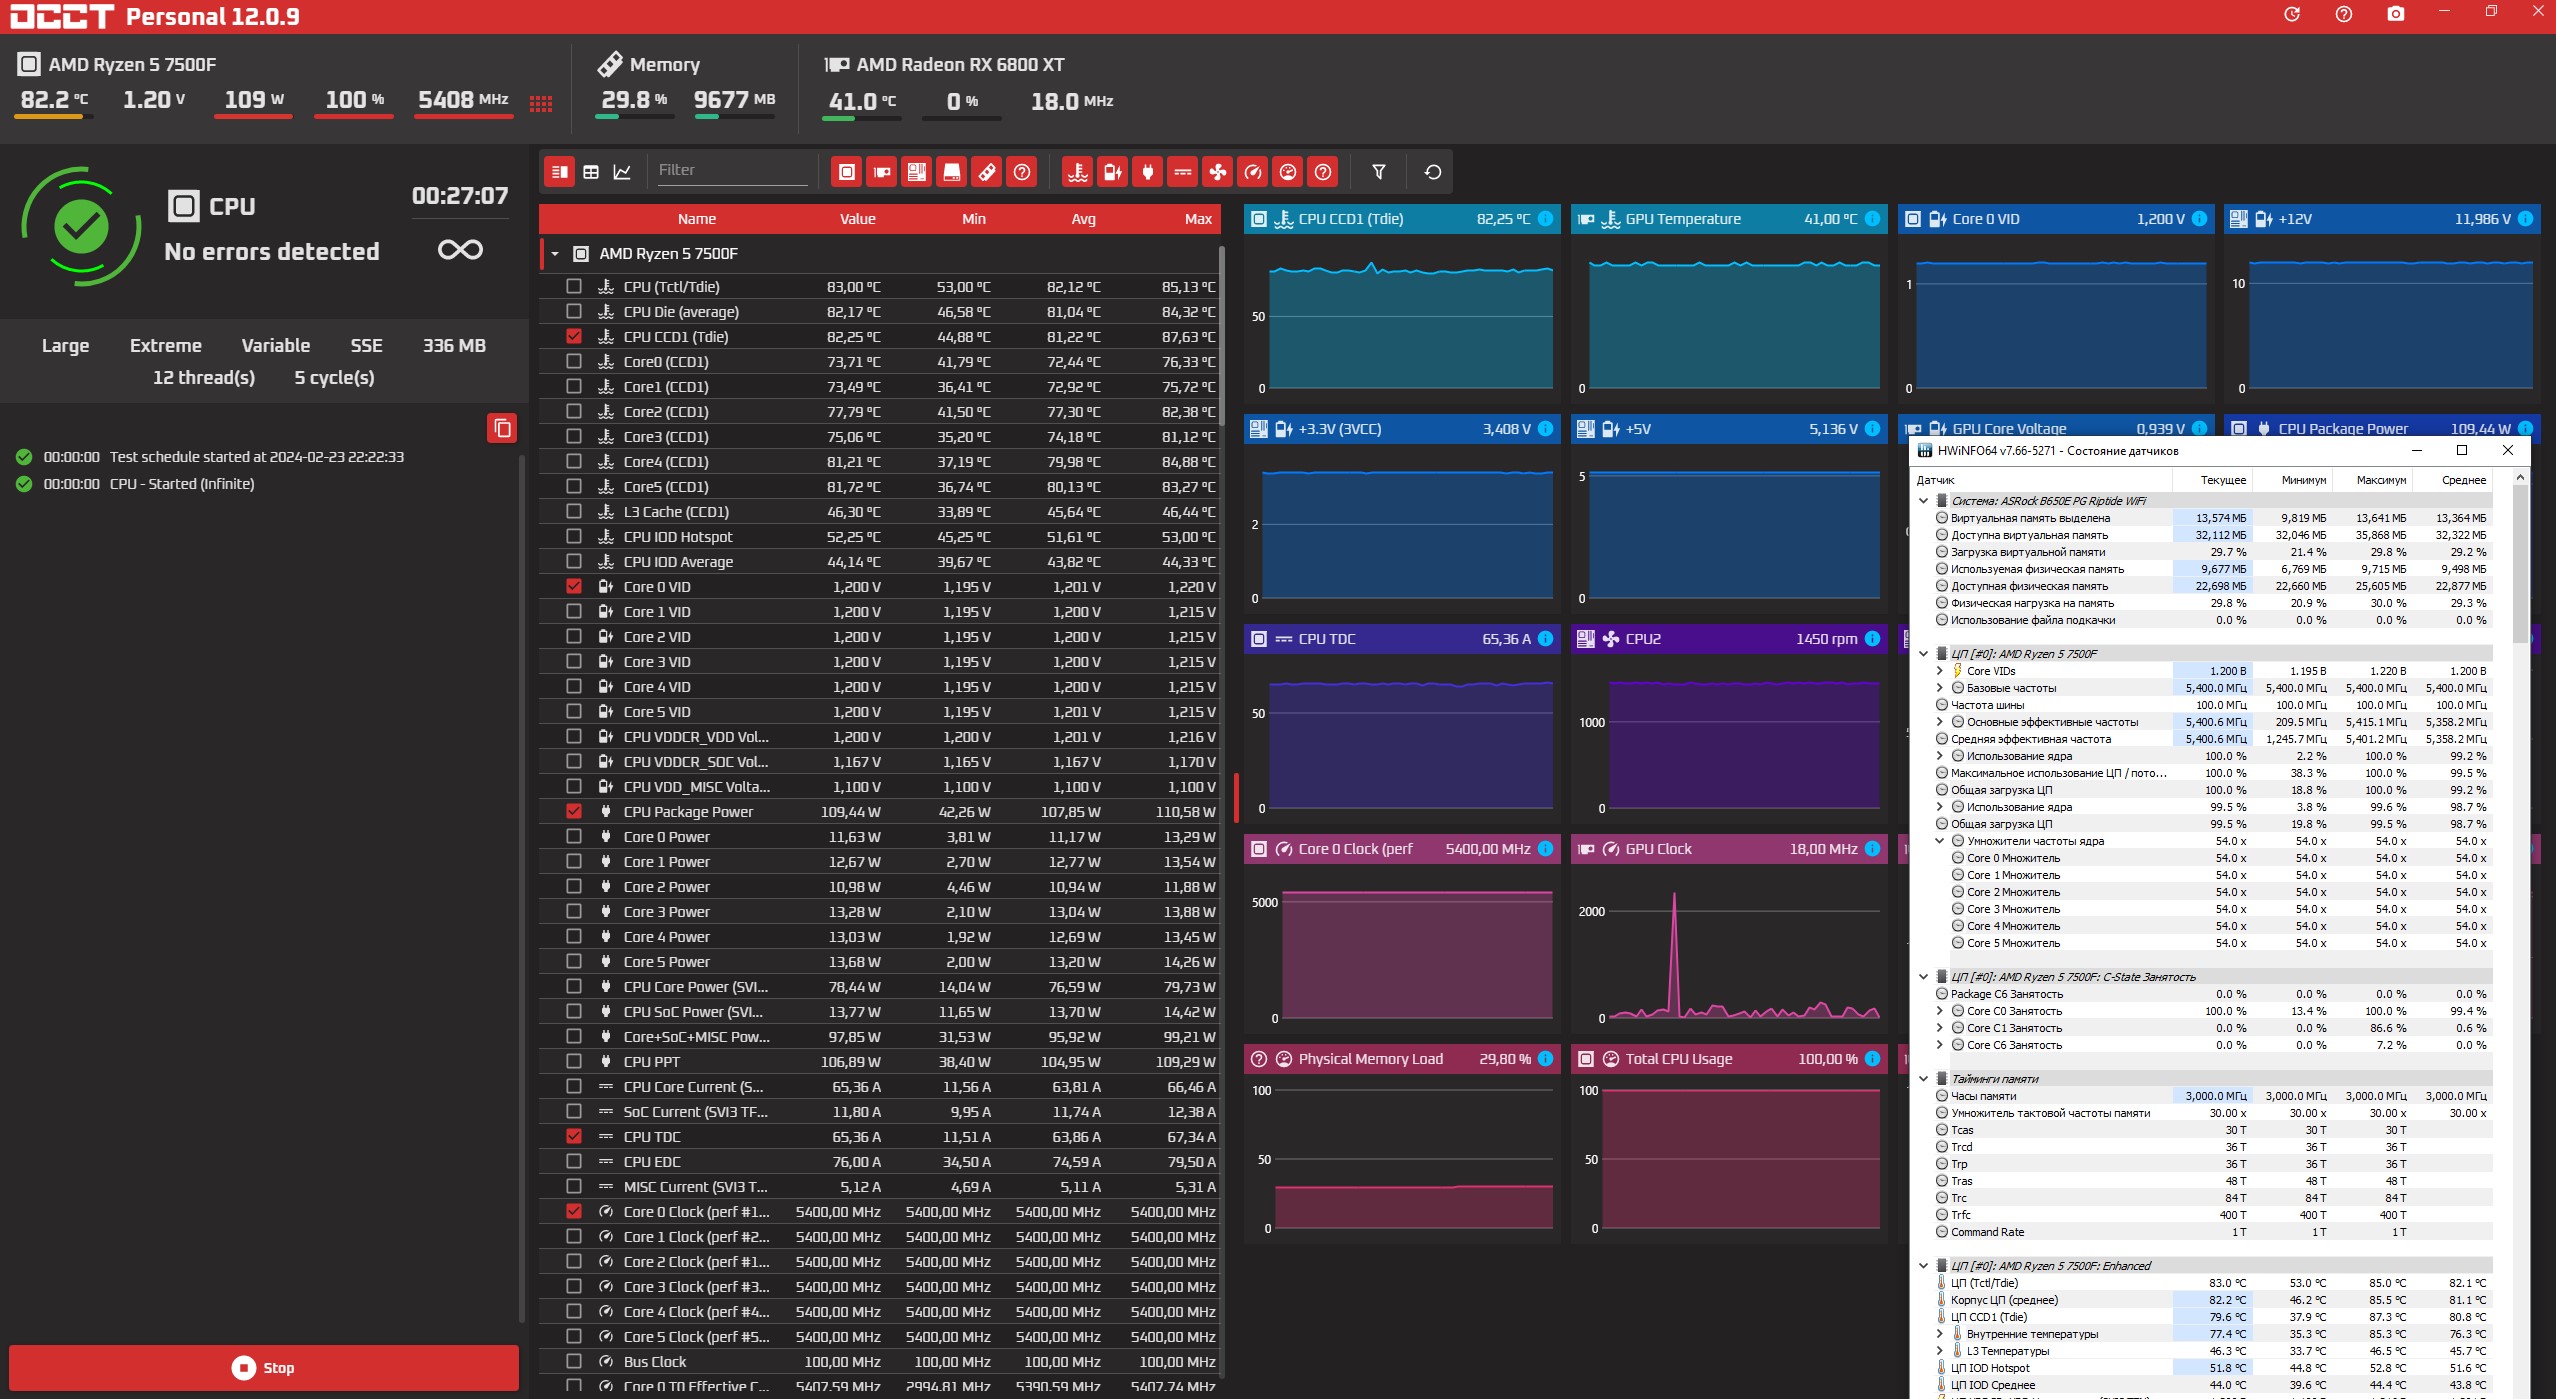Click the Avg column header
Screen dimensions: 2556x1399
pyautogui.click(x=1083, y=219)
